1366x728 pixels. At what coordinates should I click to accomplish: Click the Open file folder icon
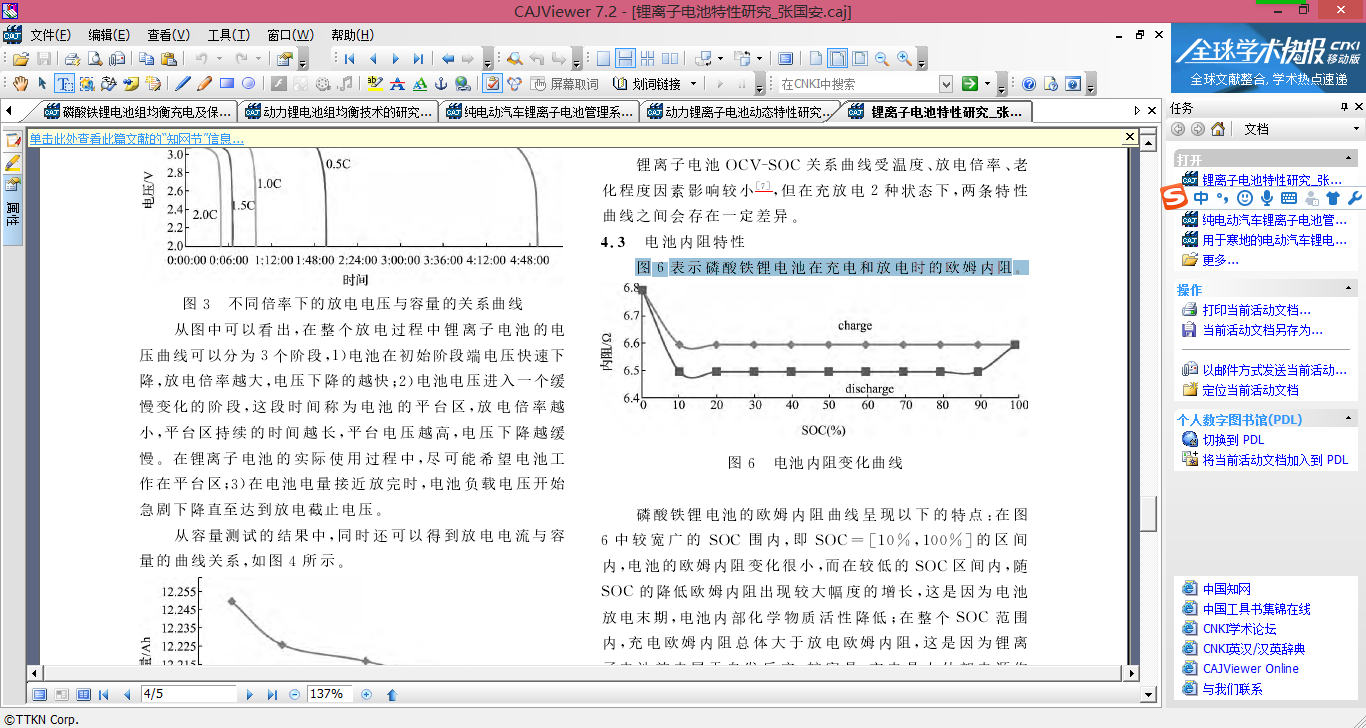[20, 59]
